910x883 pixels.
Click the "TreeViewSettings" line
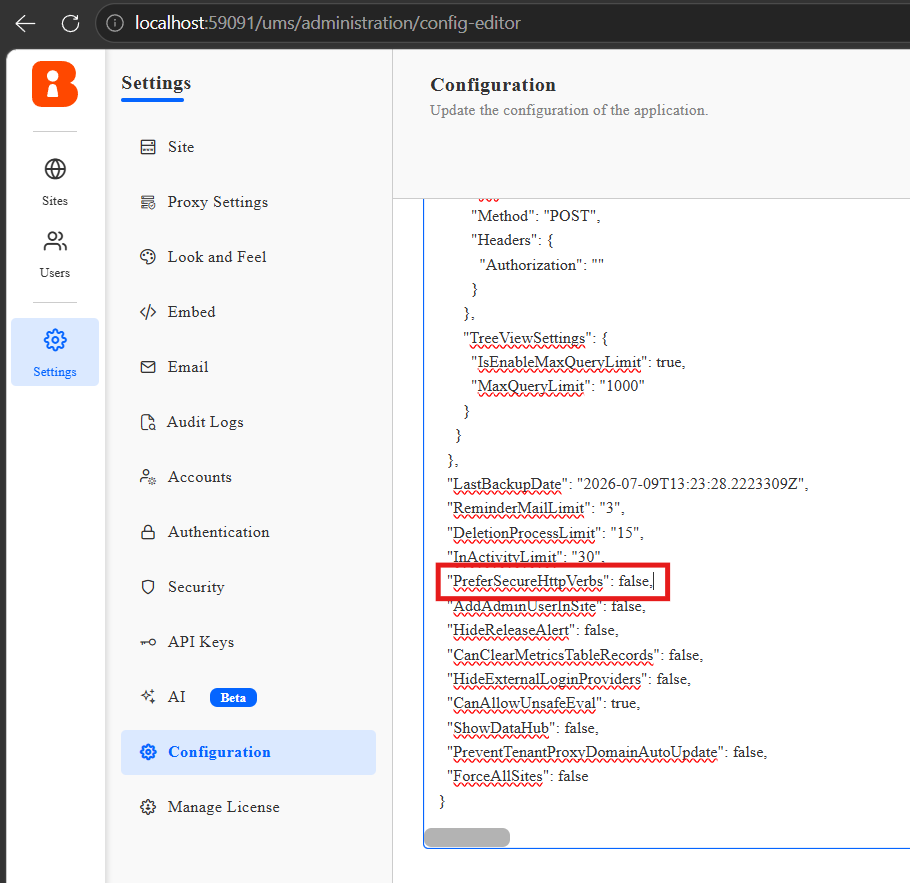point(535,338)
